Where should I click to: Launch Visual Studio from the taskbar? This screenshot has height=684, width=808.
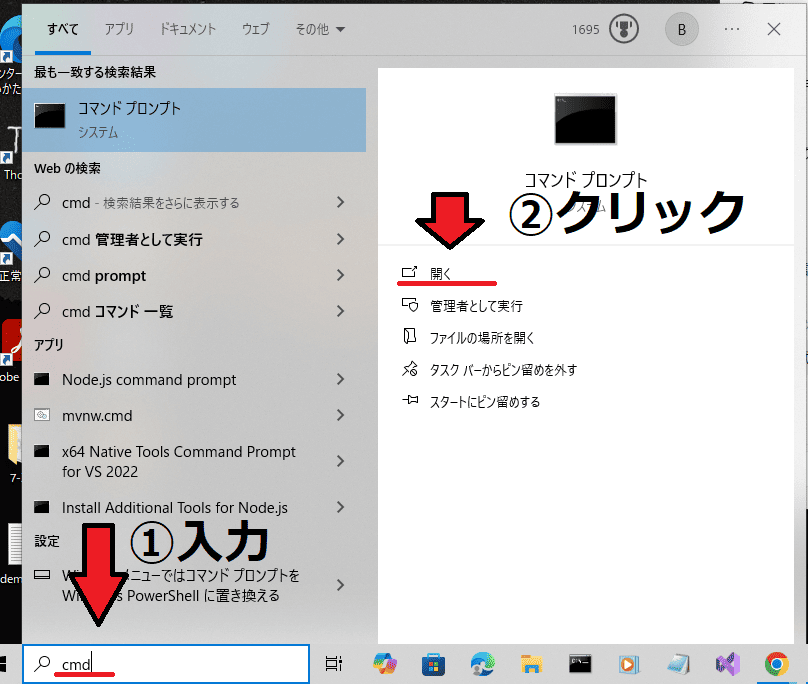pyautogui.click(x=727, y=663)
